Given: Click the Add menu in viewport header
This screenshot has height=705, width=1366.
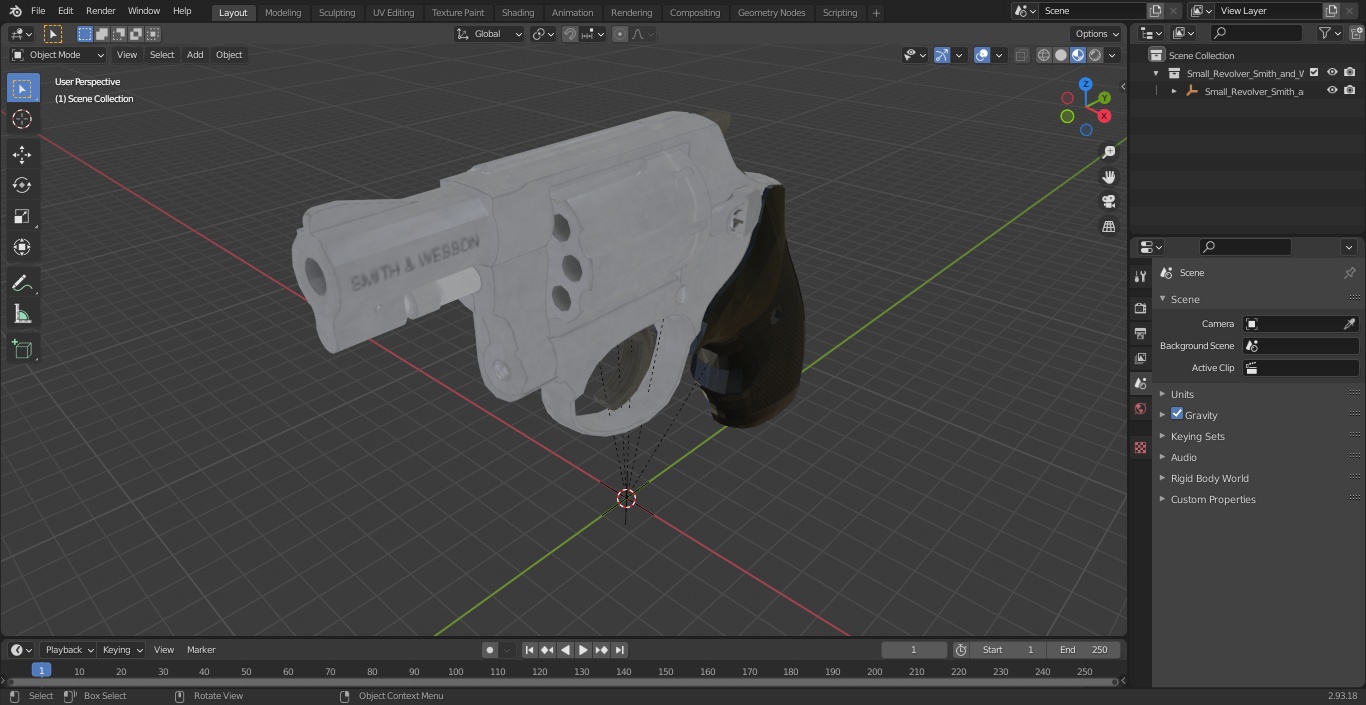Looking at the screenshot, I should [195, 55].
